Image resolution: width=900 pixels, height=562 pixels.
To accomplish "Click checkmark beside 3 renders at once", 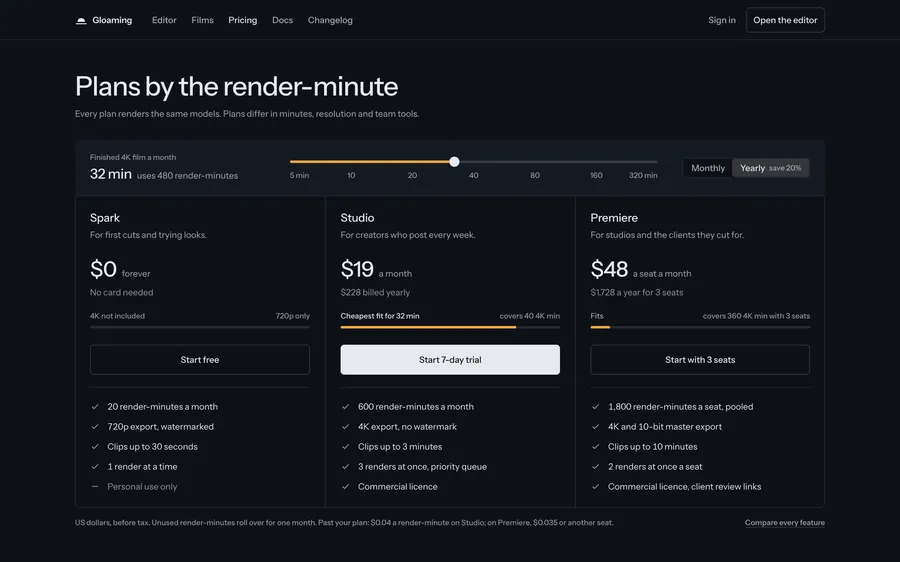I will [346, 467].
